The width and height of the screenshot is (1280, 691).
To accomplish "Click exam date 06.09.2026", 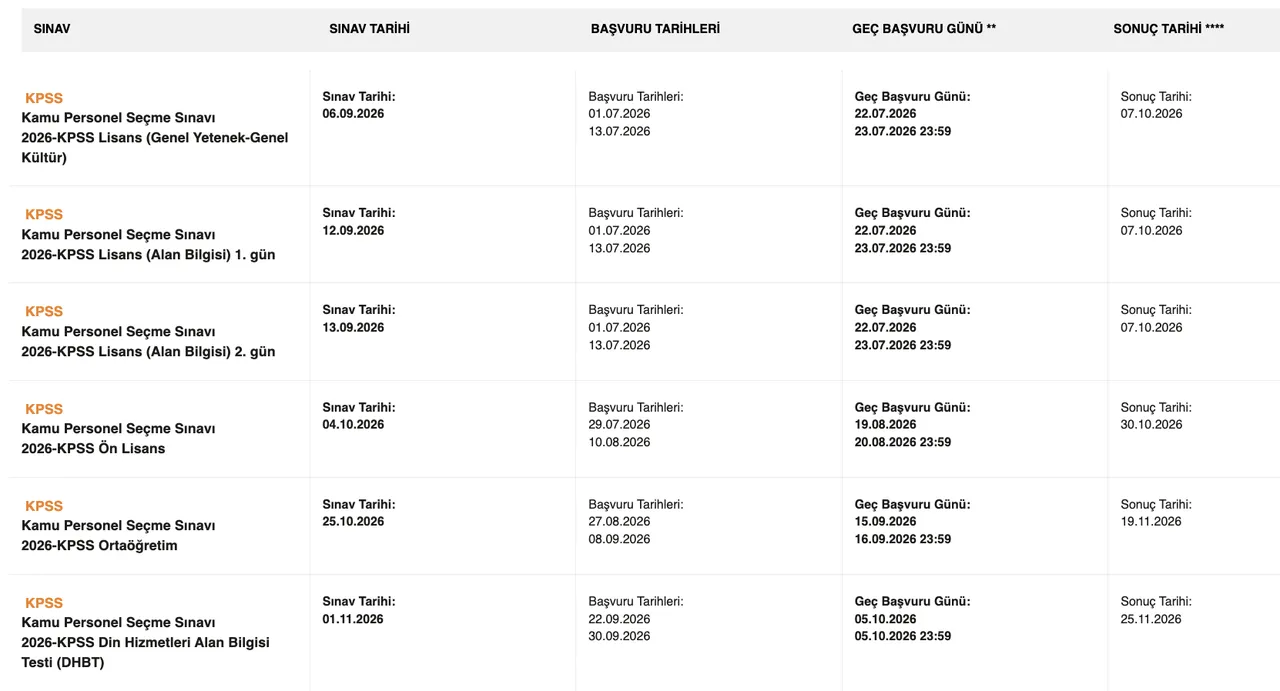I will point(353,114).
